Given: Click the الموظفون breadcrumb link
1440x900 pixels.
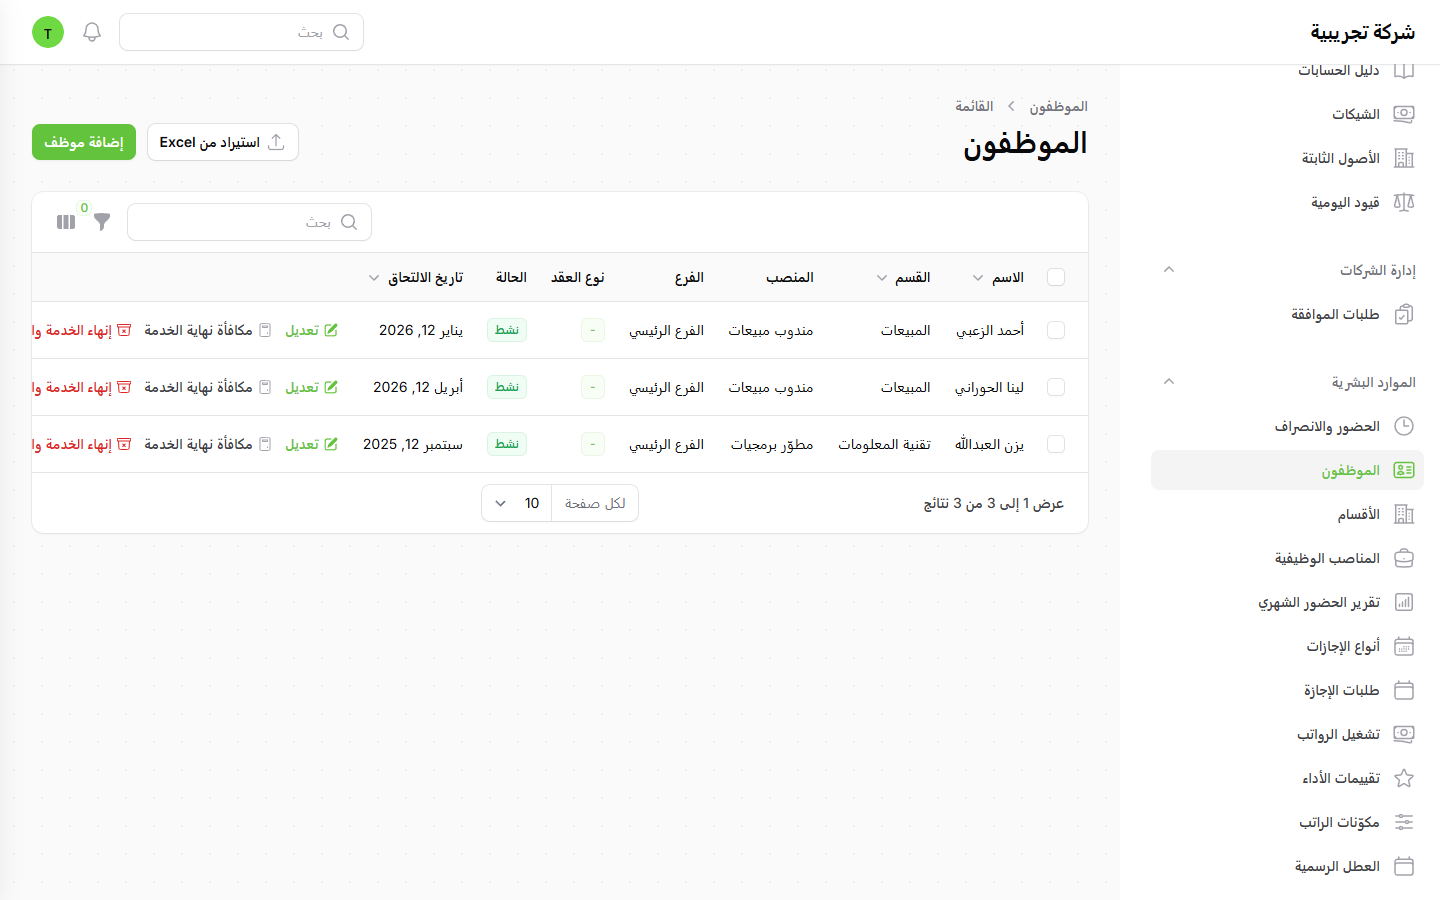Looking at the screenshot, I should click(x=1058, y=106).
